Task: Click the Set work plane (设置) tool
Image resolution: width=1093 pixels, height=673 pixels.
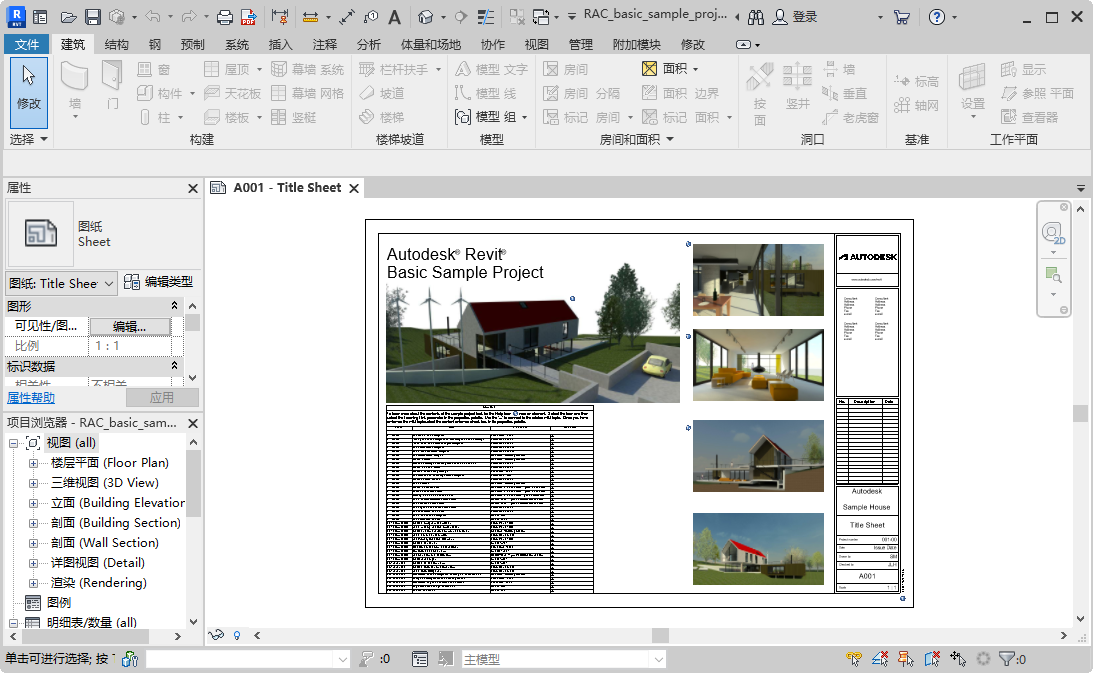Action: pos(972,91)
